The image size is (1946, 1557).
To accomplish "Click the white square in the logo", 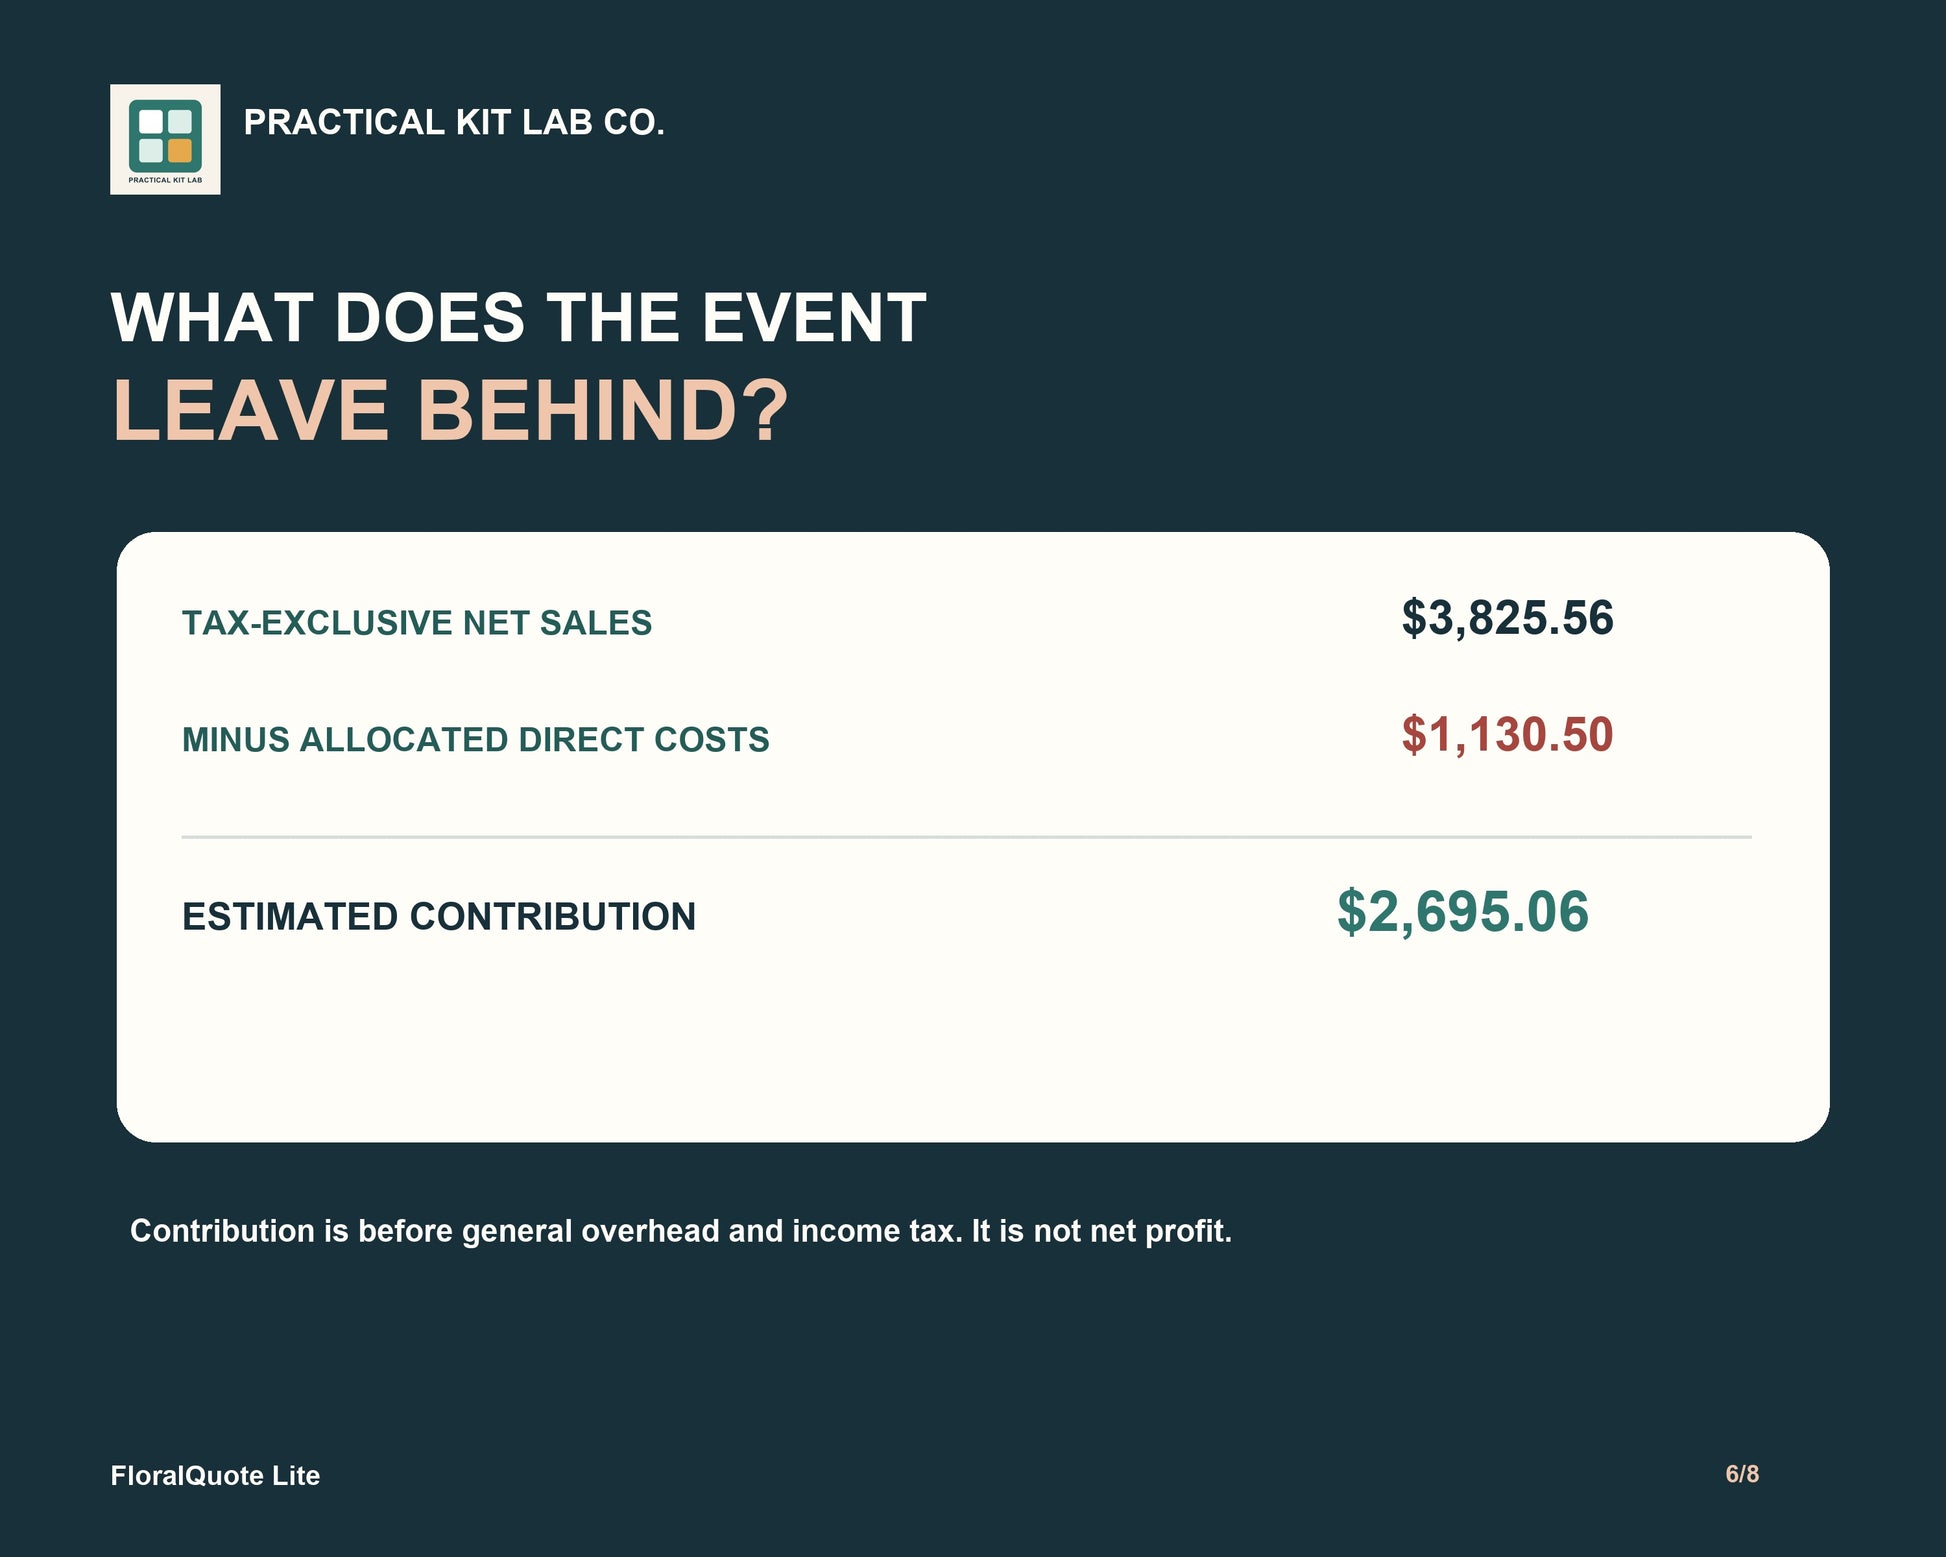I will pyautogui.click(x=151, y=122).
